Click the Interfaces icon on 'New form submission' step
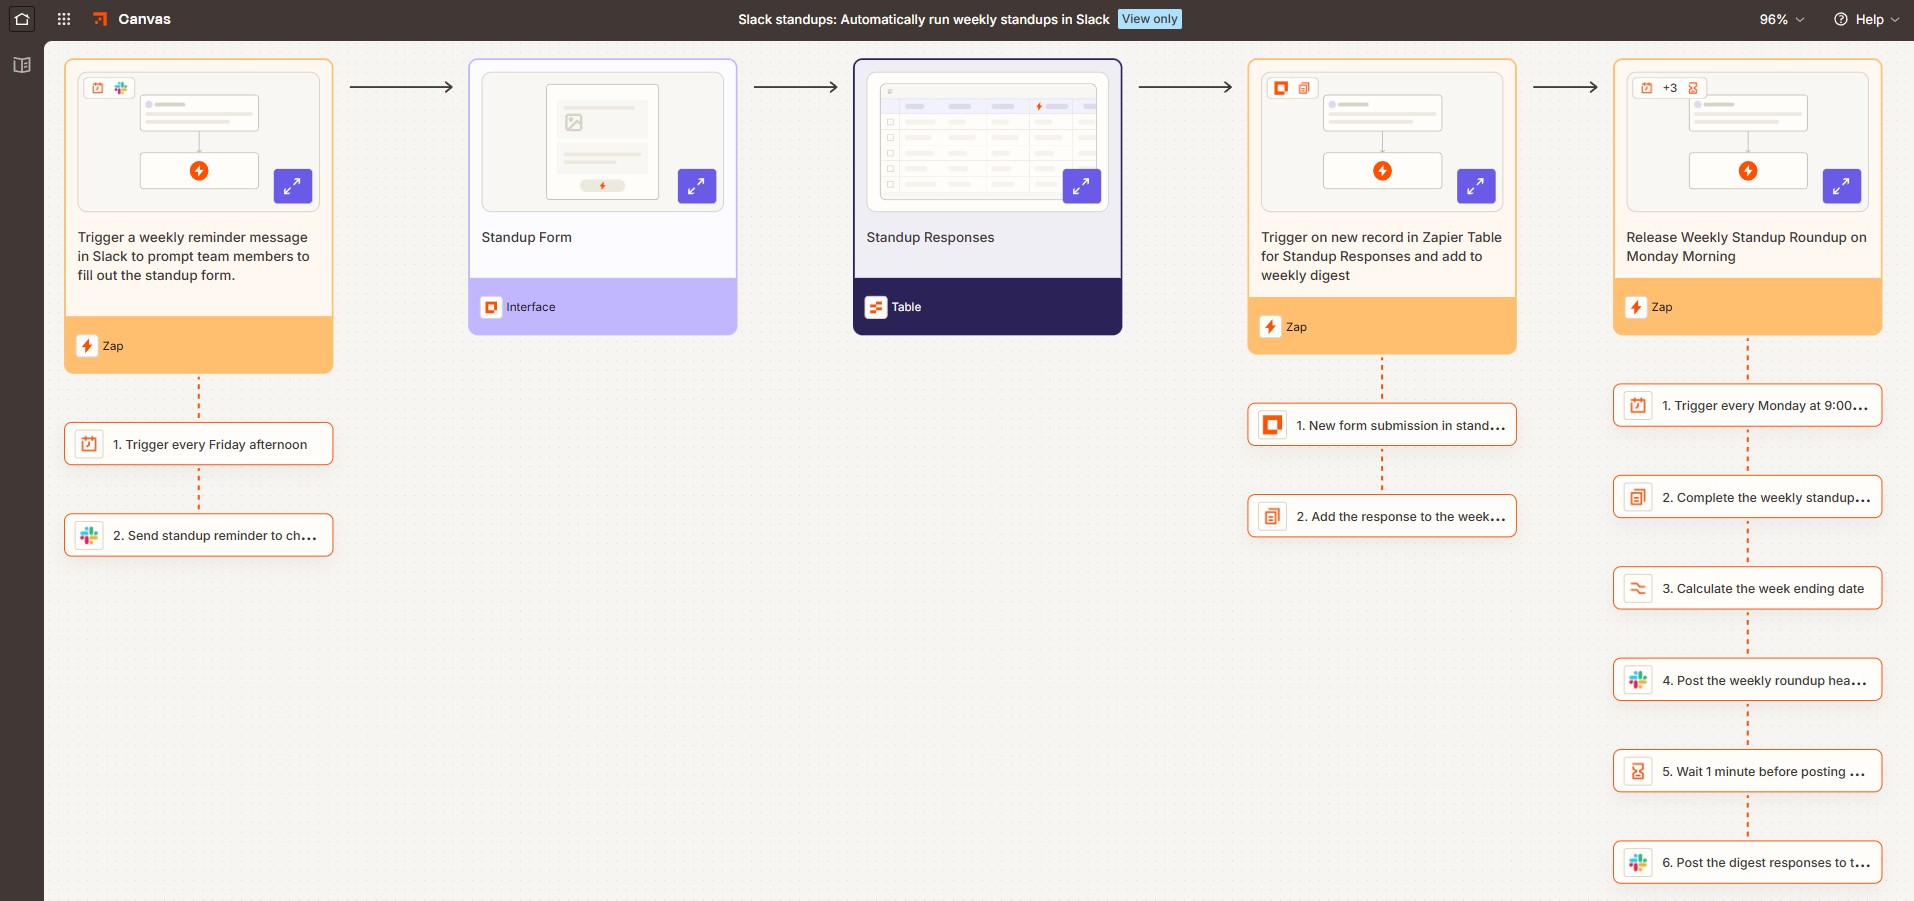Image resolution: width=1914 pixels, height=901 pixels. (x=1271, y=424)
